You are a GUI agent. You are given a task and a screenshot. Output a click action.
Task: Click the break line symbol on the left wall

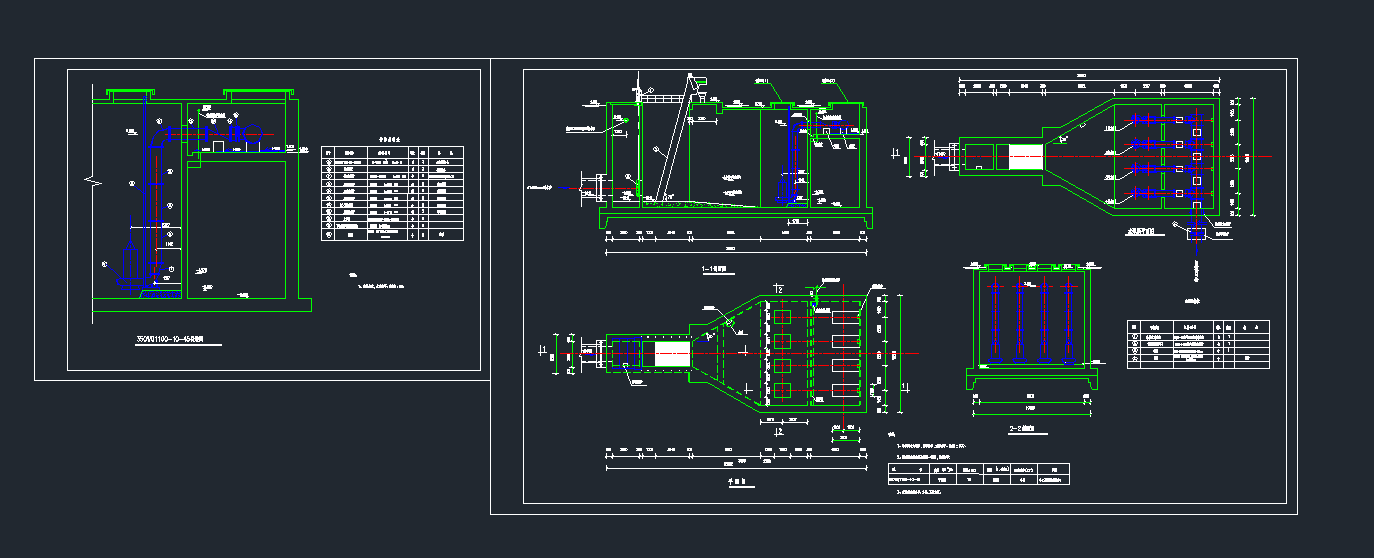click(x=93, y=183)
